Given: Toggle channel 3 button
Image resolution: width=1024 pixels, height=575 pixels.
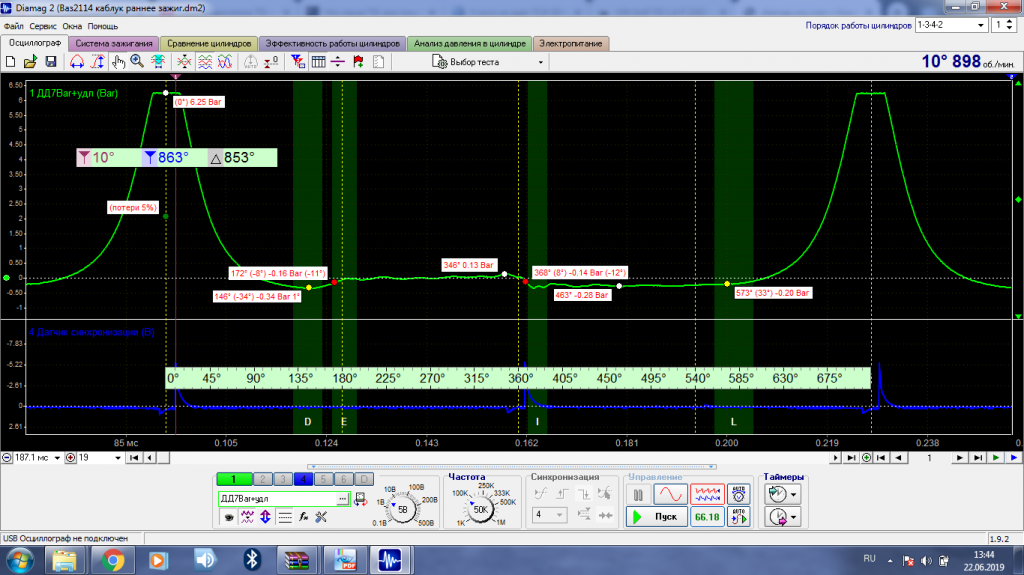Looking at the screenshot, I should click(283, 479).
